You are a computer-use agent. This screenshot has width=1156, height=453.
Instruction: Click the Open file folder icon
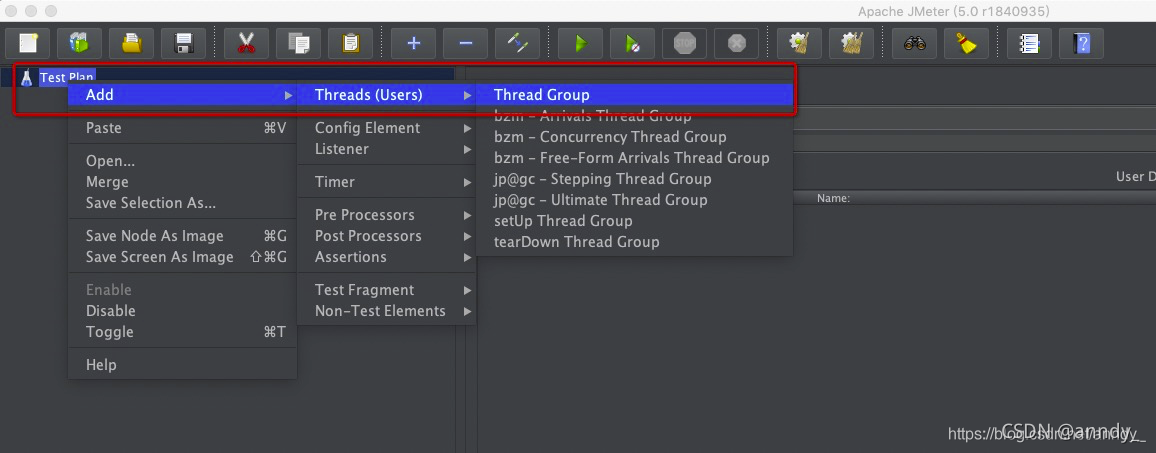(131, 44)
